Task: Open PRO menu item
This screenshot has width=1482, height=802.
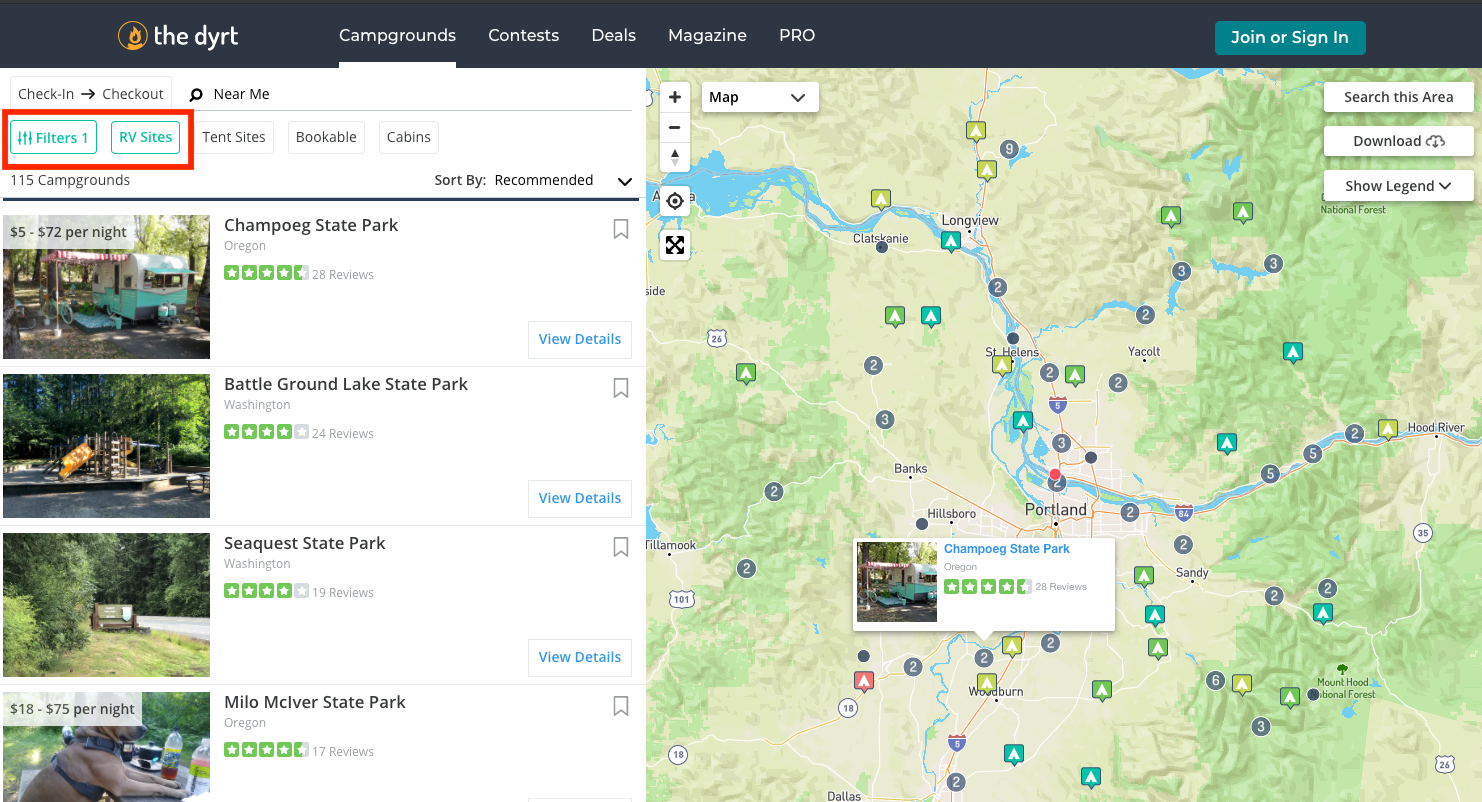Action: [797, 35]
